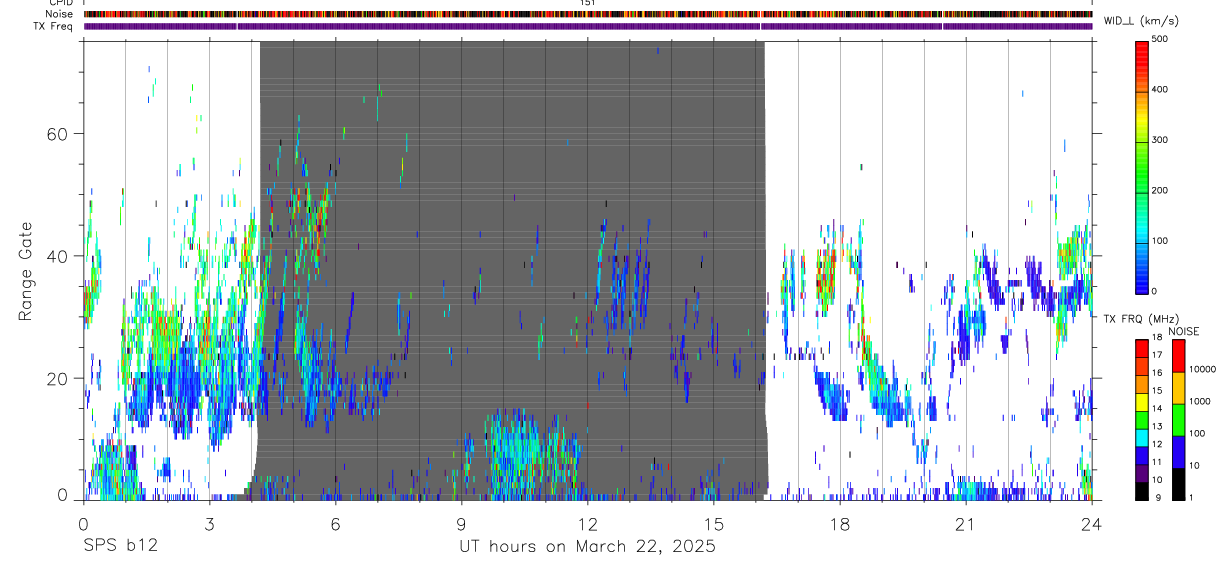
Task: Click the 14 label on the TX FRQ legend
Action: point(1156,409)
